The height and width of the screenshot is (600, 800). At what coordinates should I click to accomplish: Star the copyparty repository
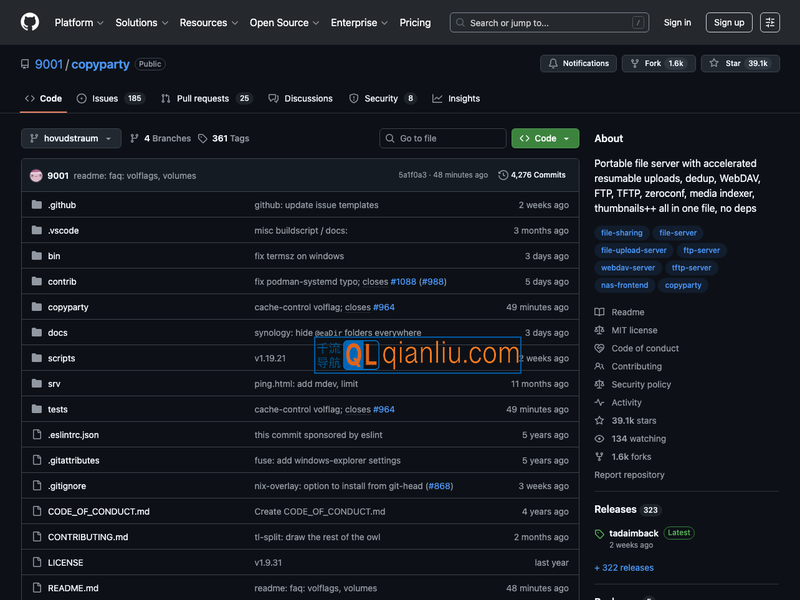(739, 63)
